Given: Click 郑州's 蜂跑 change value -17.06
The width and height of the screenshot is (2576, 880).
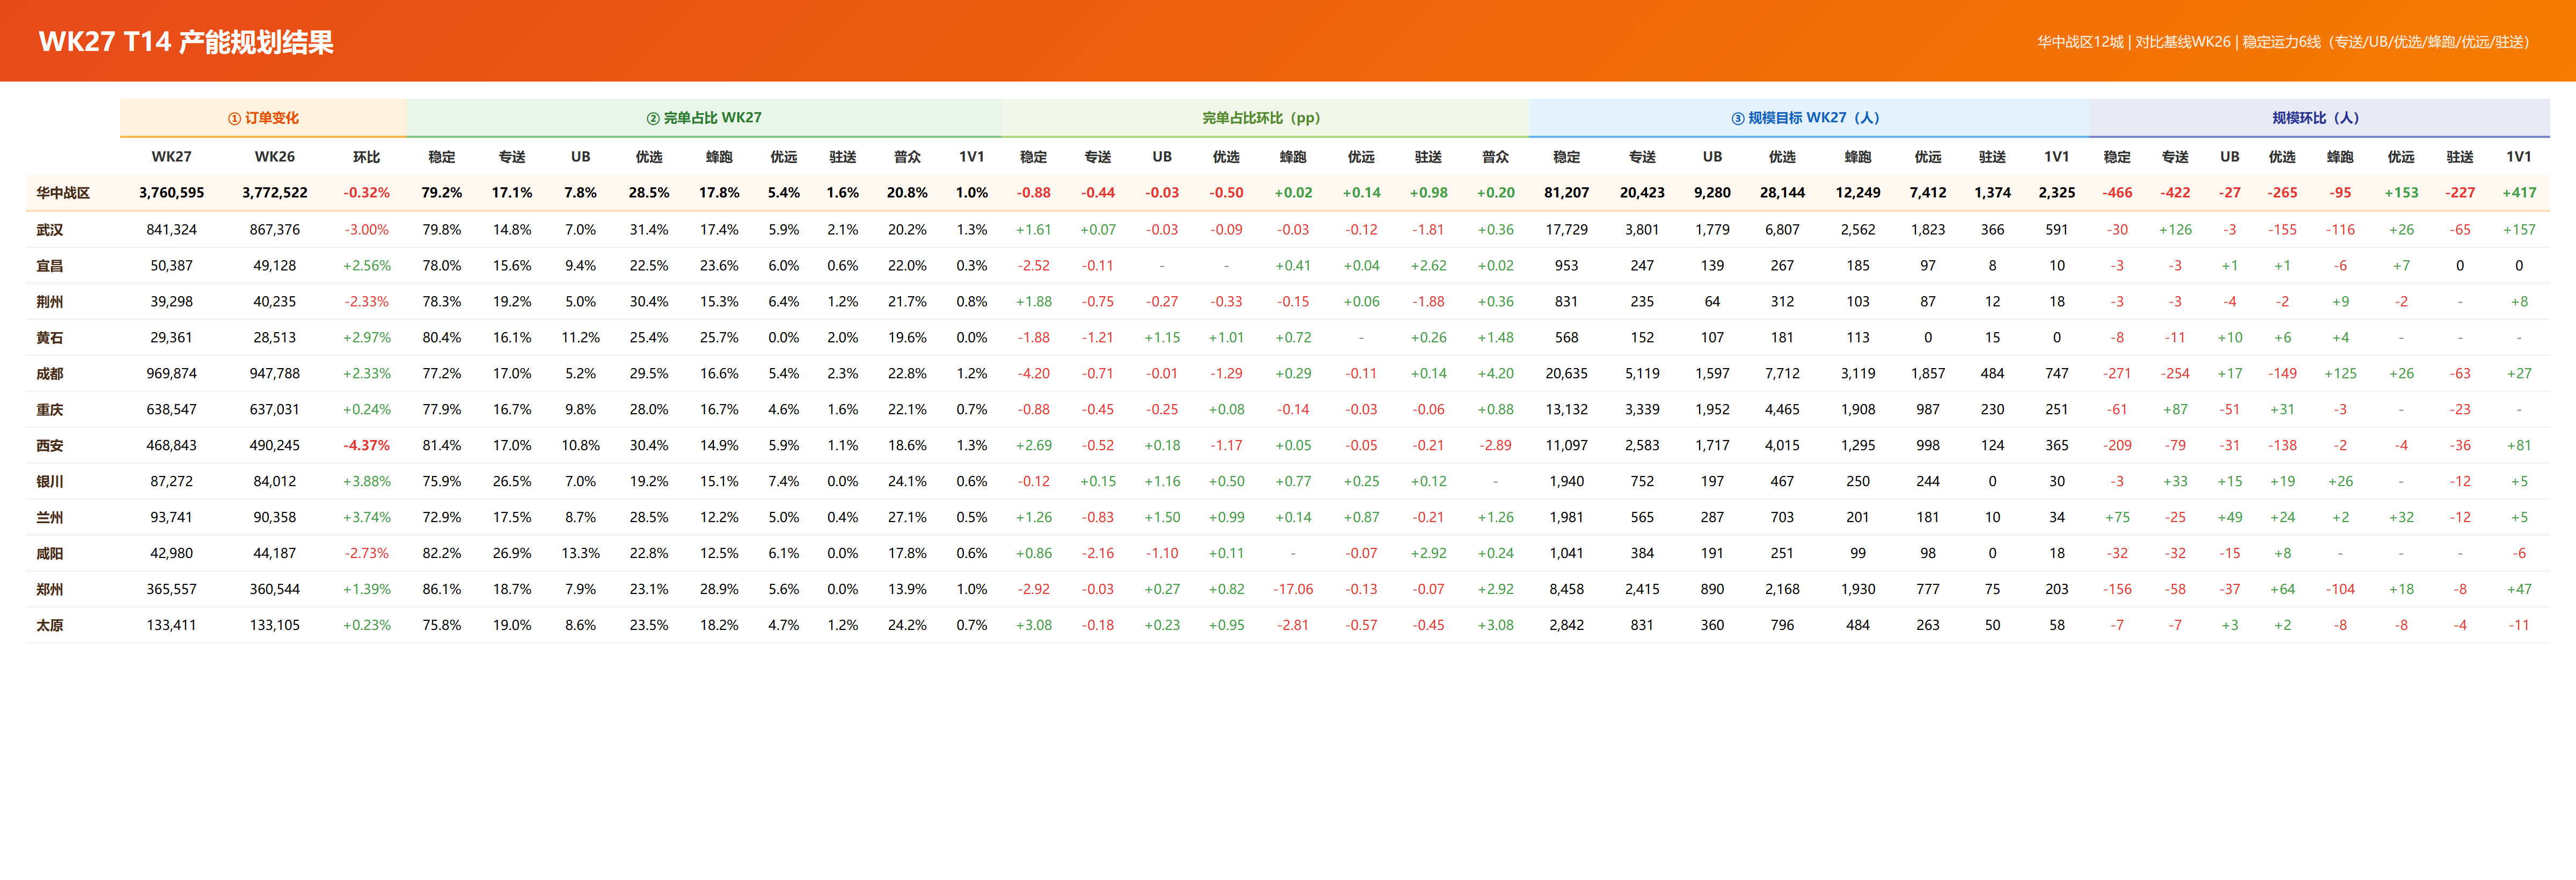Looking at the screenshot, I should (1293, 590).
